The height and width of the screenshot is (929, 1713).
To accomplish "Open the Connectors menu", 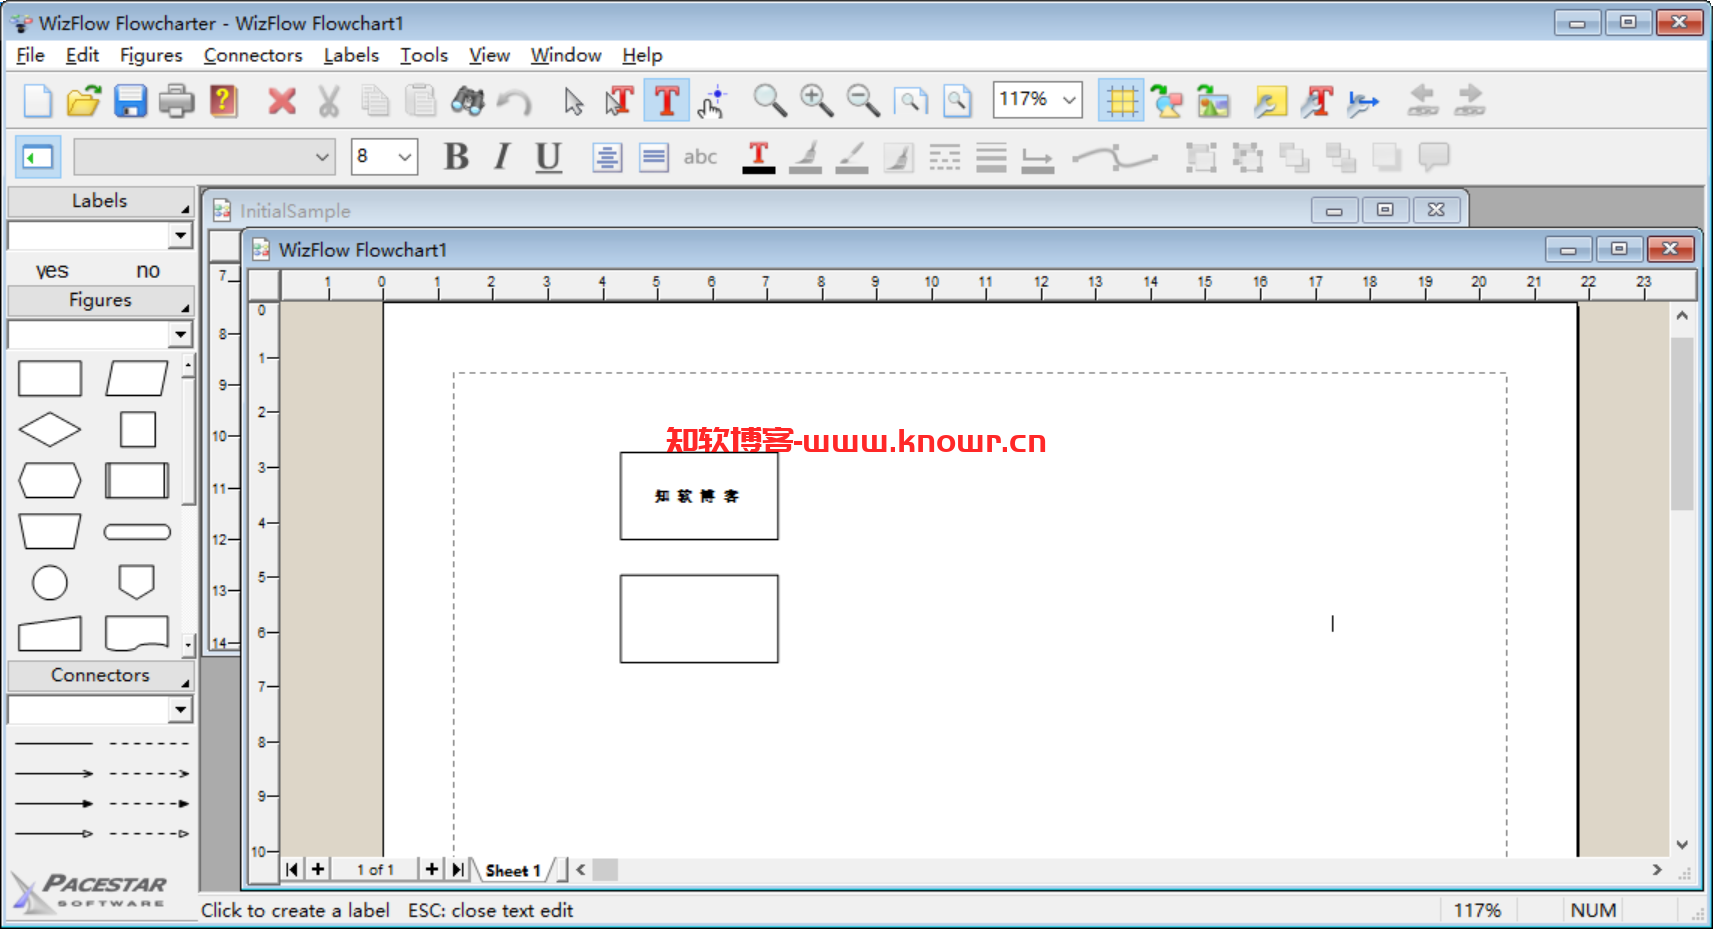I will [253, 55].
